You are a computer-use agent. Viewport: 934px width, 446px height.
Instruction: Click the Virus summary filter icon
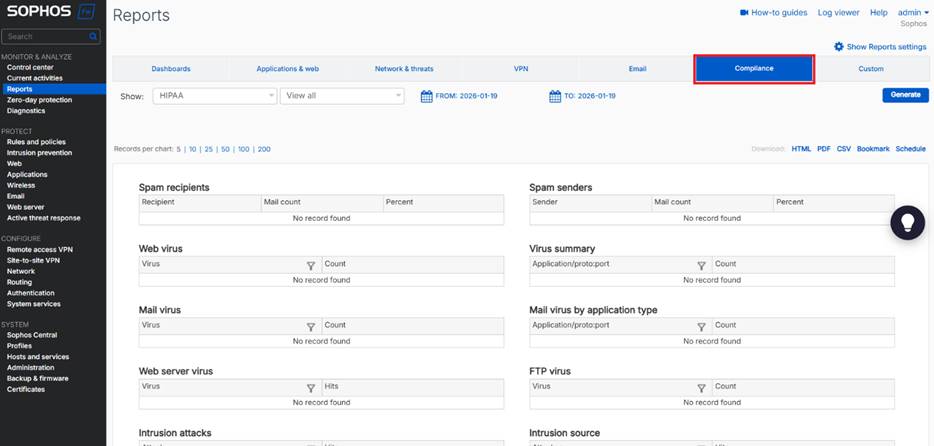701,265
